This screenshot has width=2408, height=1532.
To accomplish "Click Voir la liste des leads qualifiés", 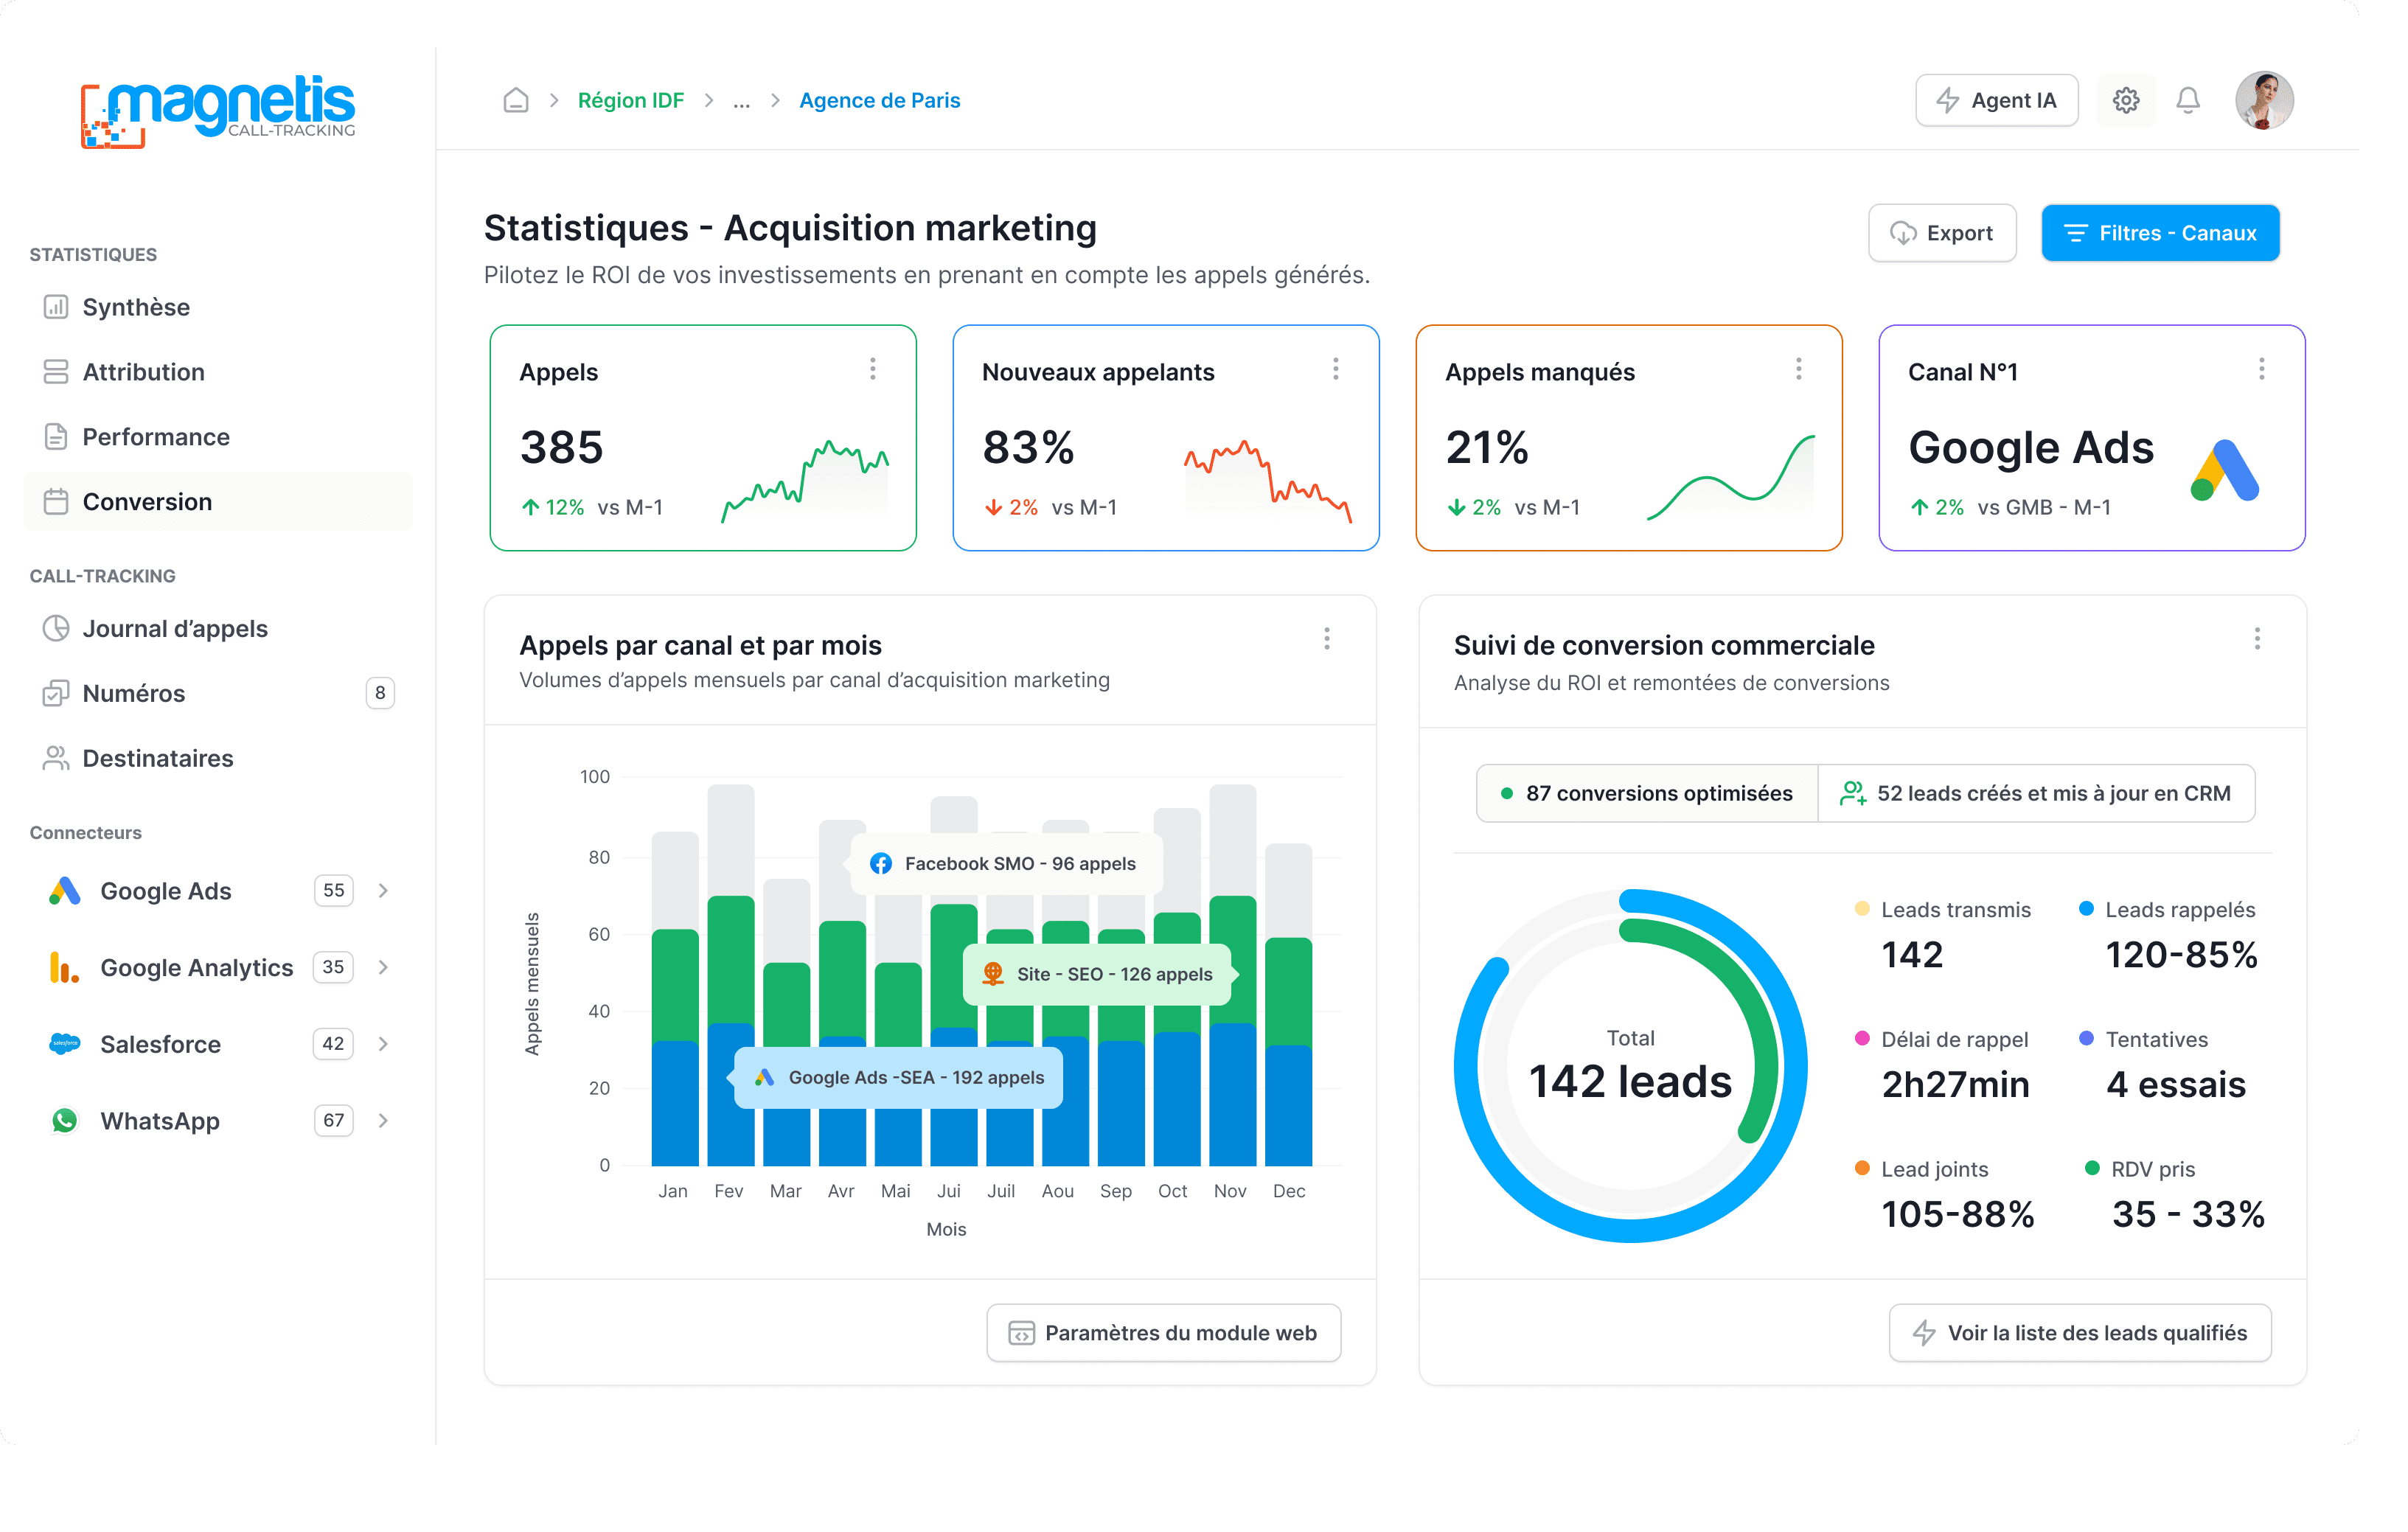I will pos(2079,1332).
